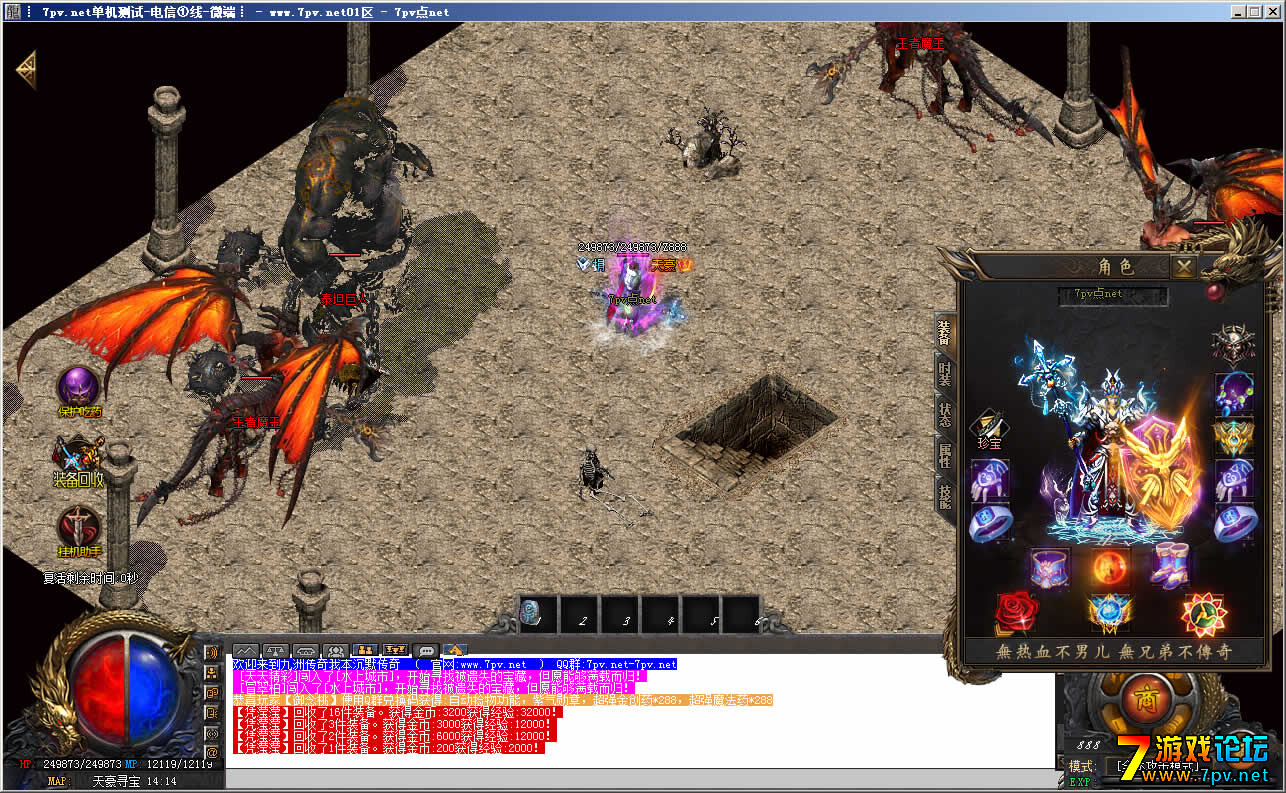The width and height of the screenshot is (1286, 793).
Task: Click the bead necklace equipment slot
Action: [x=1234, y=393]
